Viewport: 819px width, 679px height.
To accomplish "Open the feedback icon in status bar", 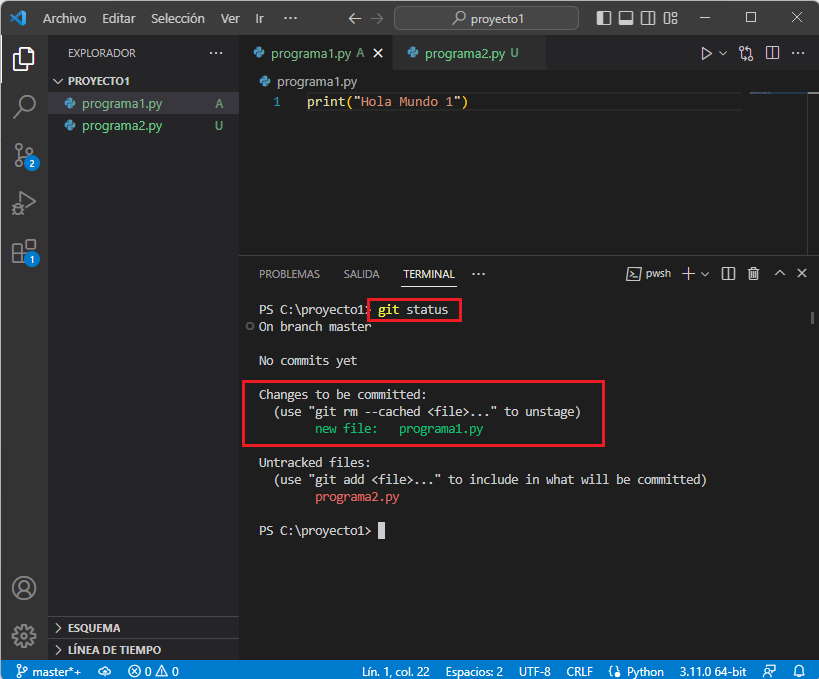I will pos(770,671).
